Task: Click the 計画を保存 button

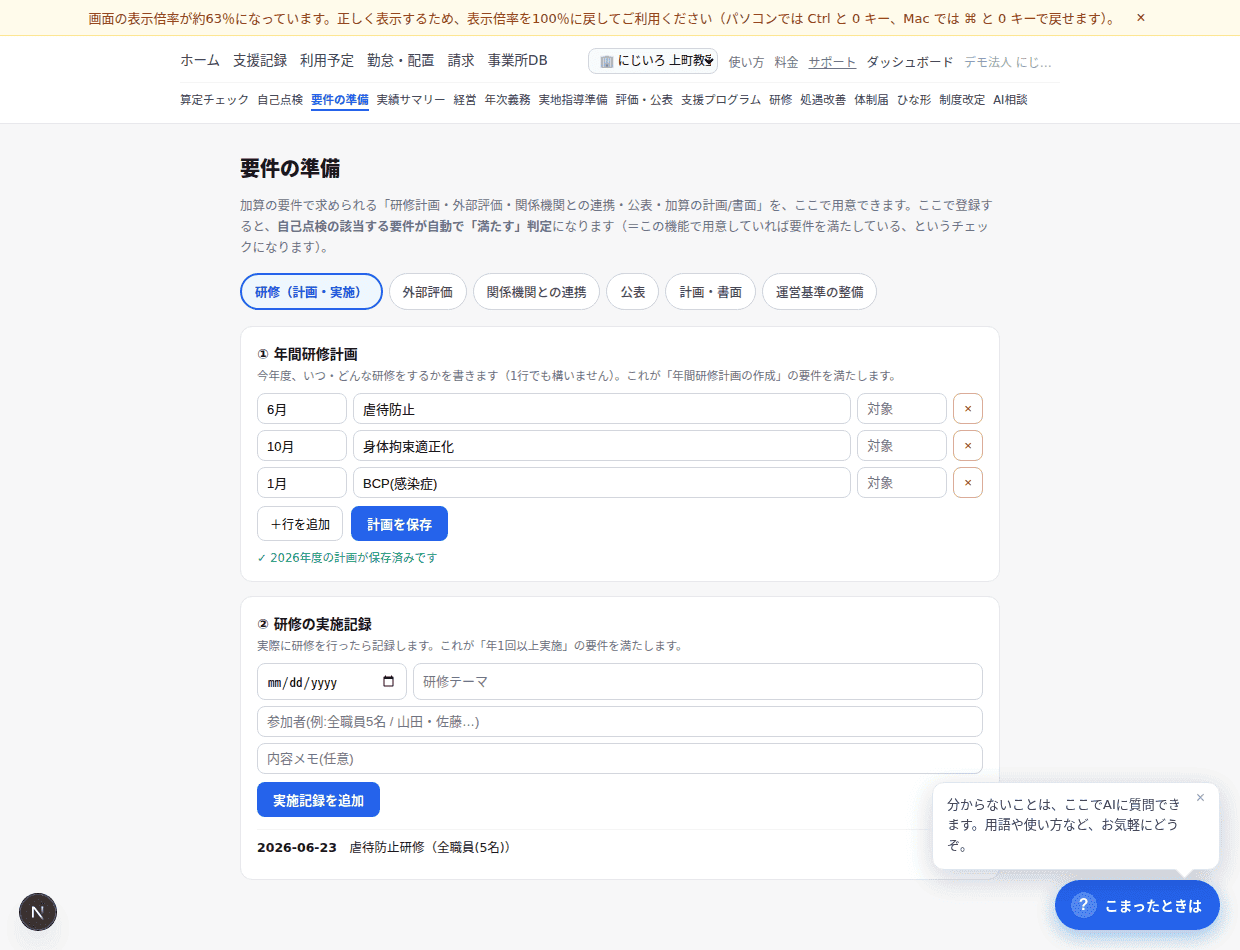Action: tap(399, 524)
